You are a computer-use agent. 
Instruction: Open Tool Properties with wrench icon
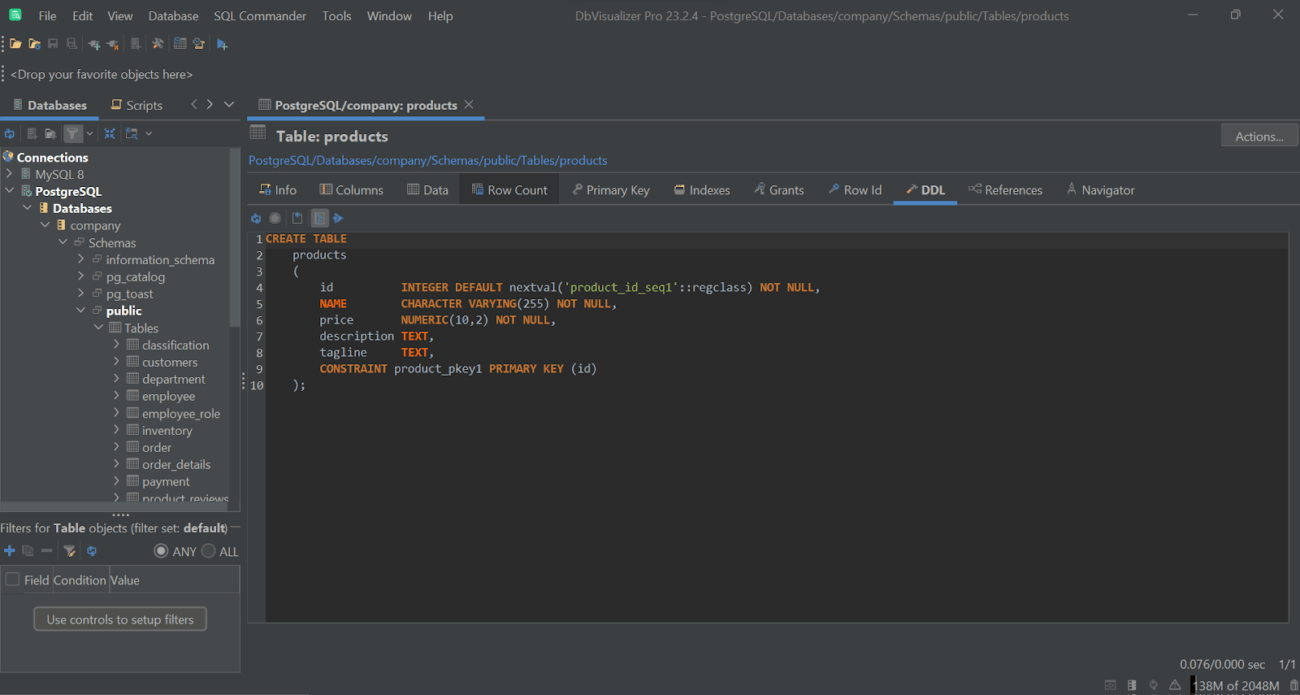pyautogui.click(x=157, y=44)
